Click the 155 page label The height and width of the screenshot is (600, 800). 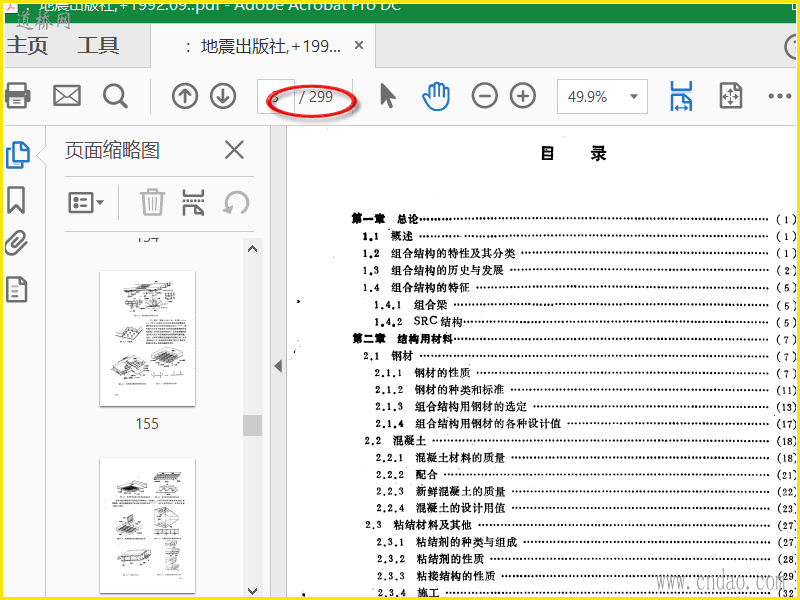[x=147, y=423]
